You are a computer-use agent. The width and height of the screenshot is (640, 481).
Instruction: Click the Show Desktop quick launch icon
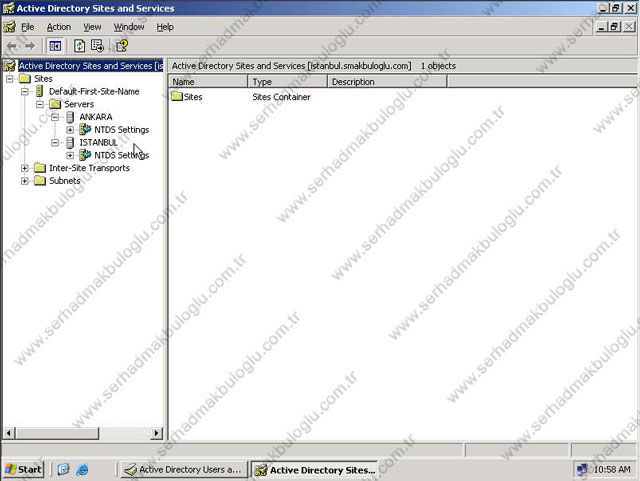tap(64, 470)
